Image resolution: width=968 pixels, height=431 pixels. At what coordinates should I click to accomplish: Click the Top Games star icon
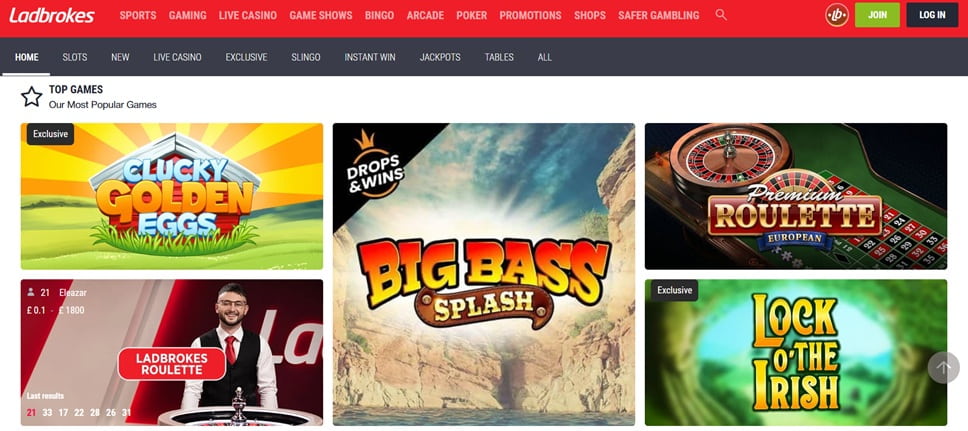pos(31,96)
